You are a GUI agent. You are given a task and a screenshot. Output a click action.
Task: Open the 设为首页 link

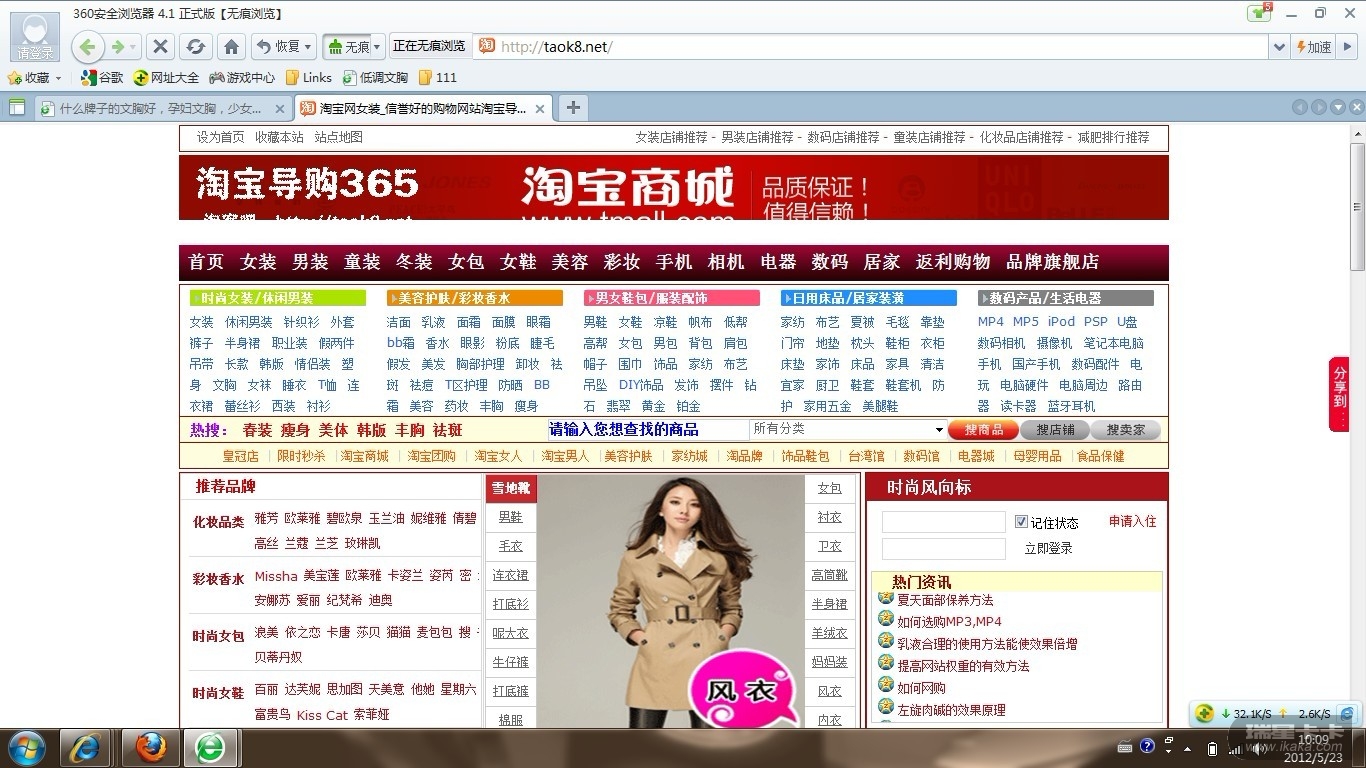point(220,137)
